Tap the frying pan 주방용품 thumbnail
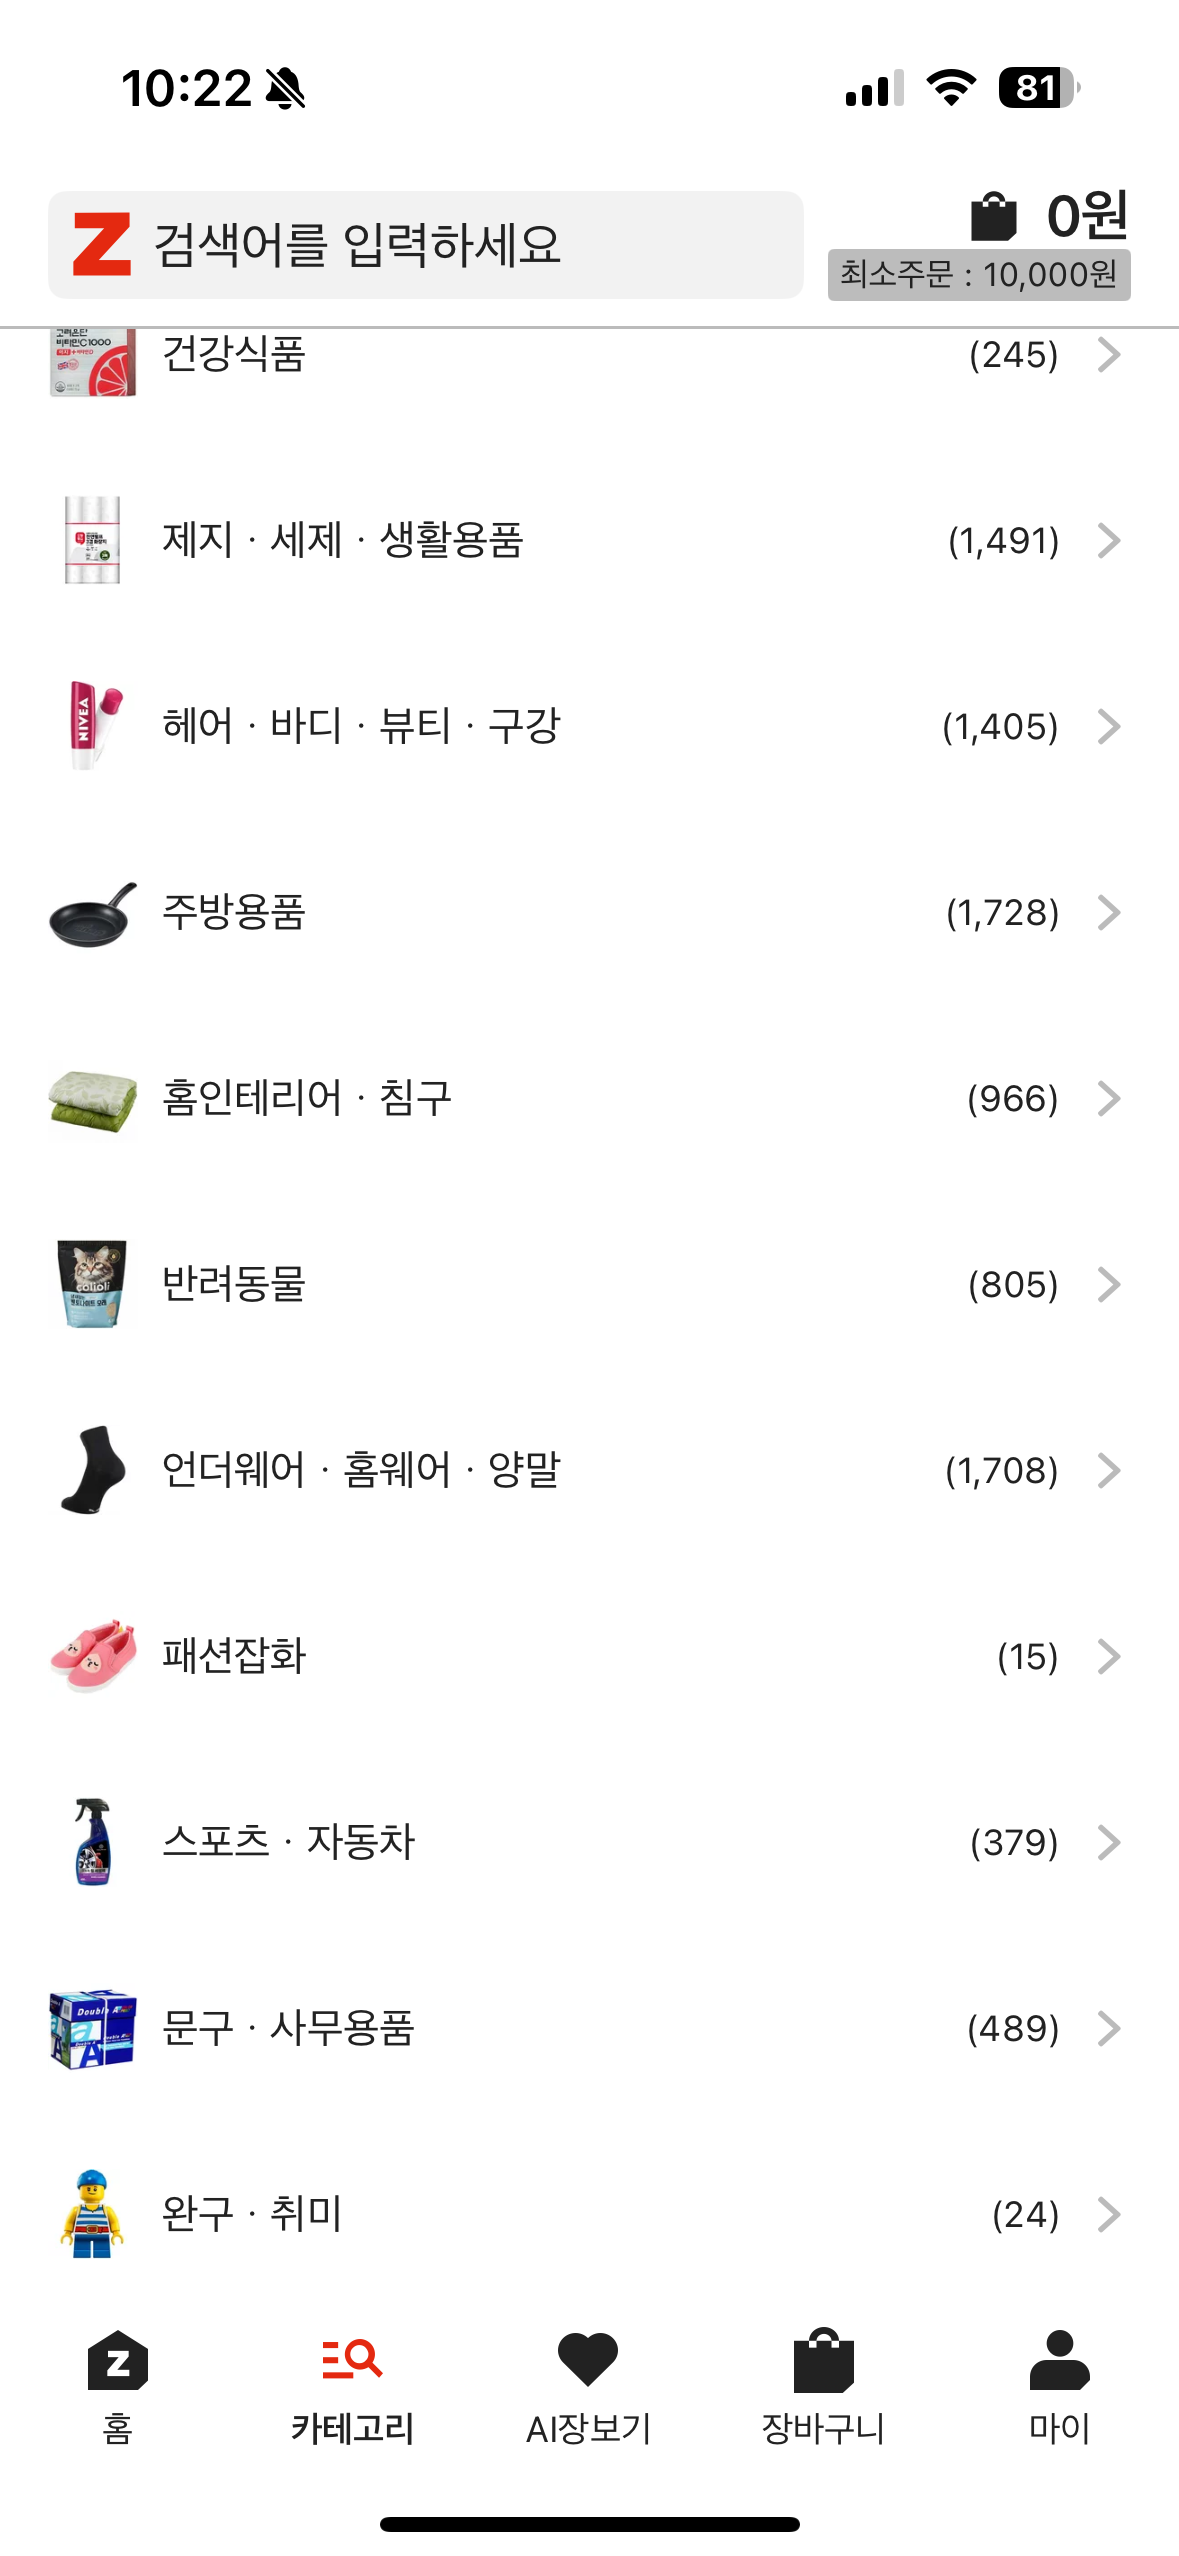Image resolution: width=1179 pixels, height=2556 pixels. coord(92,913)
